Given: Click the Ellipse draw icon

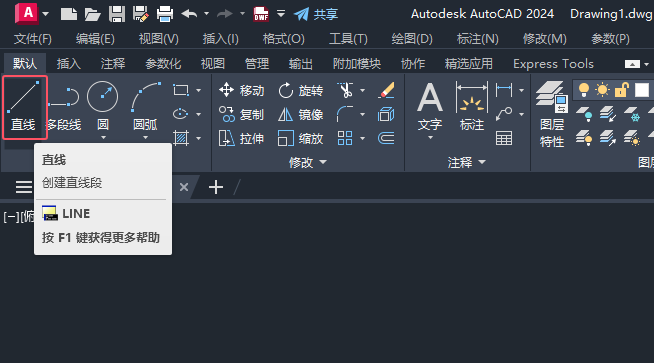Looking at the screenshot, I should coord(181,114).
